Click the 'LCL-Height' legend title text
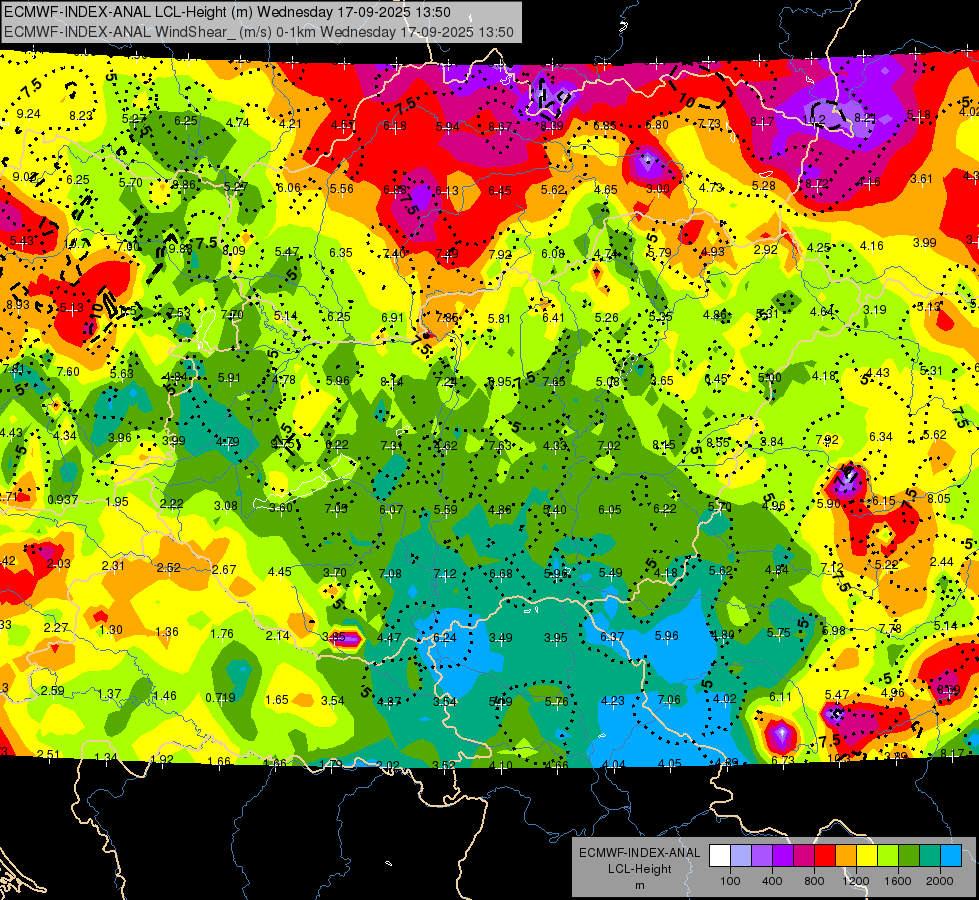The height and width of the screenshot is (900, 979). [x=639, y=869]
